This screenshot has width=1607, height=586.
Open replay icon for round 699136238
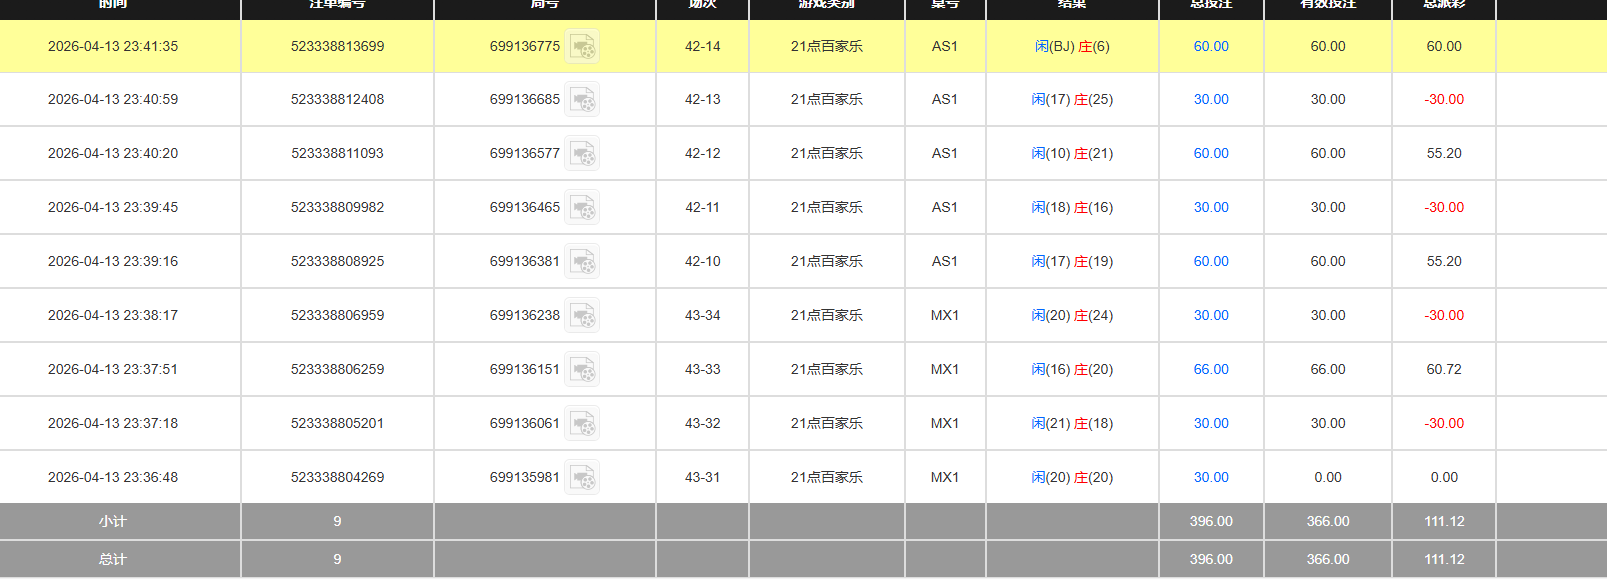point(582,316)
